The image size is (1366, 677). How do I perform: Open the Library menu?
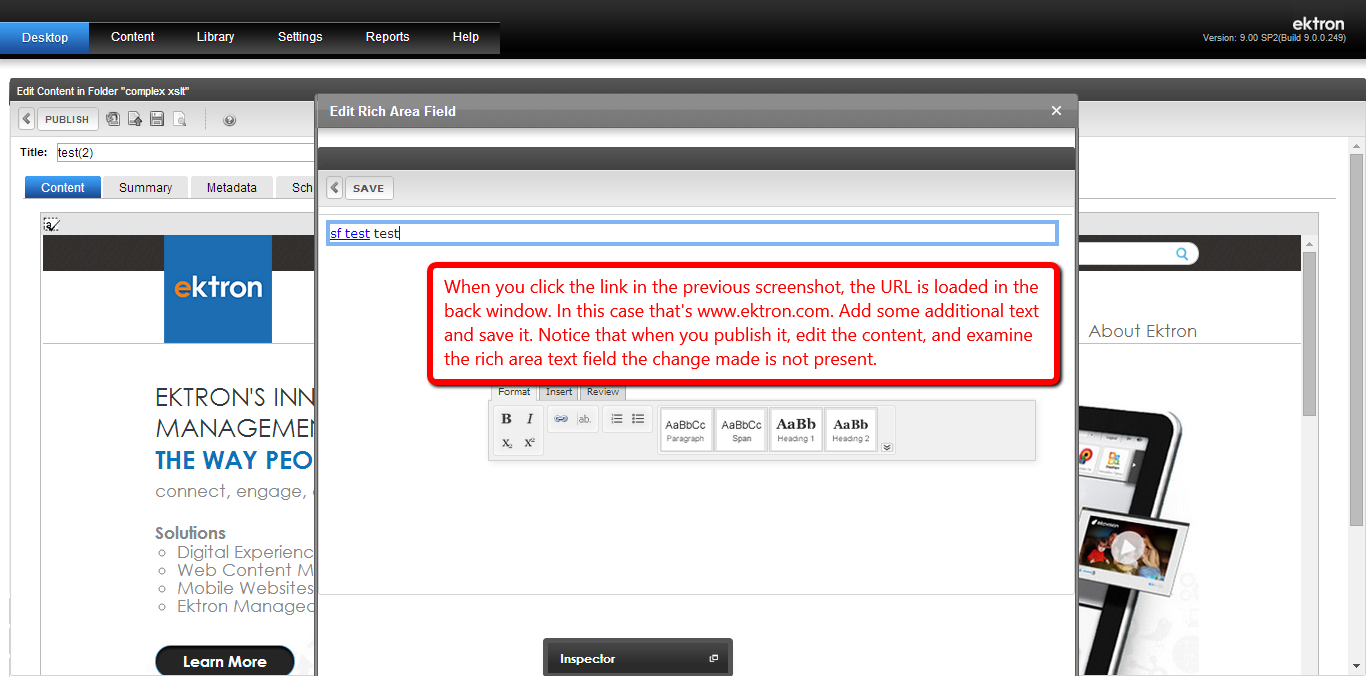coord(215,37)
